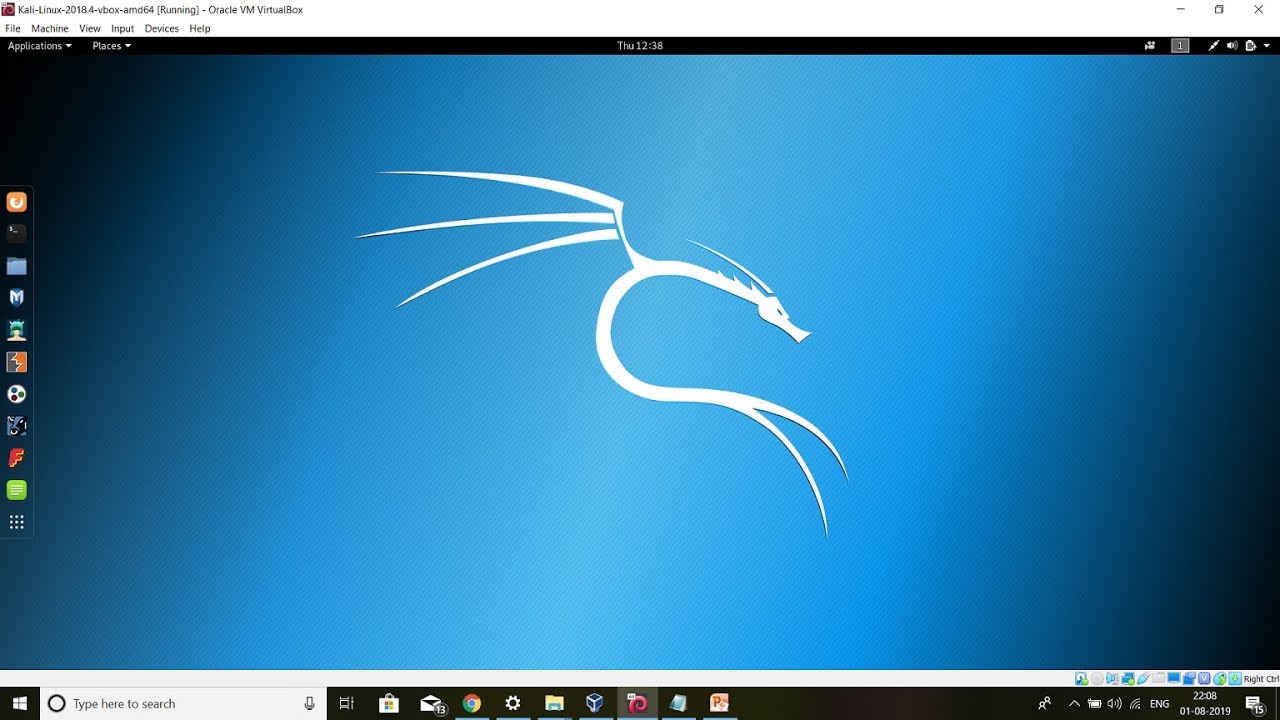Click VirtualBox USB devices indicator
1280x720 pixels.
(x=1143, y=679)
